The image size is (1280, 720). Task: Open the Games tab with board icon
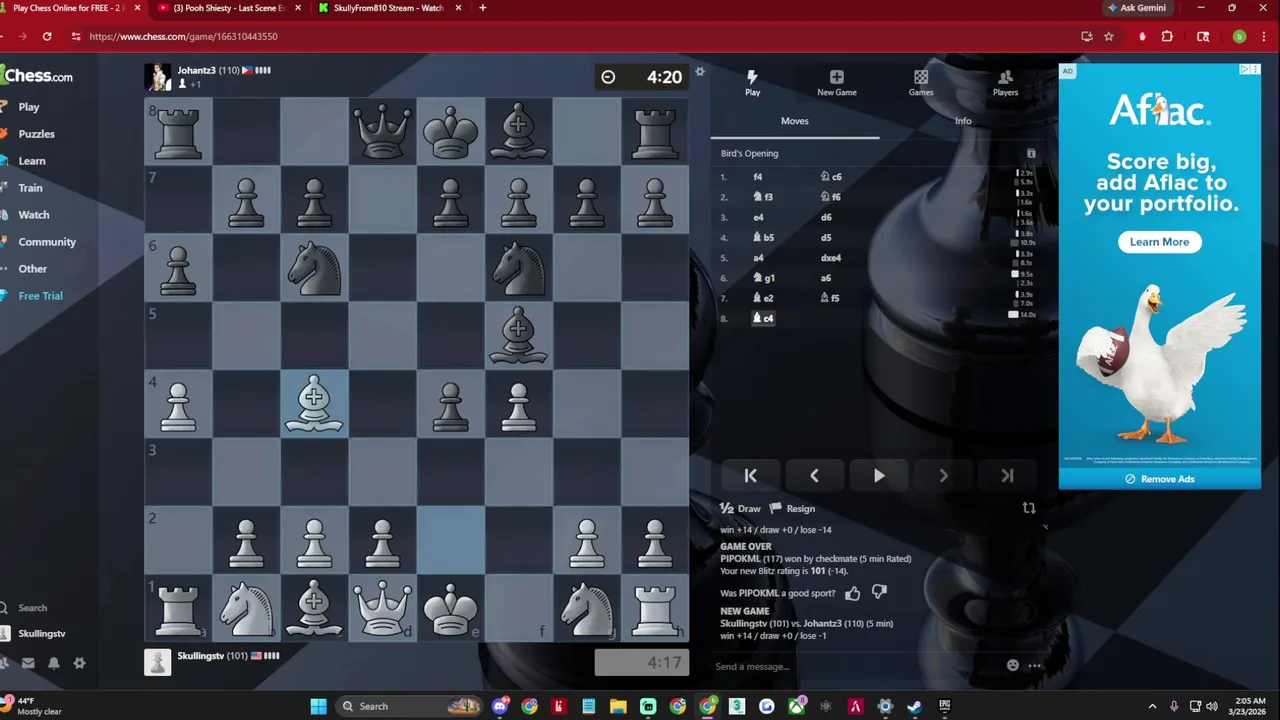(921, 83)
